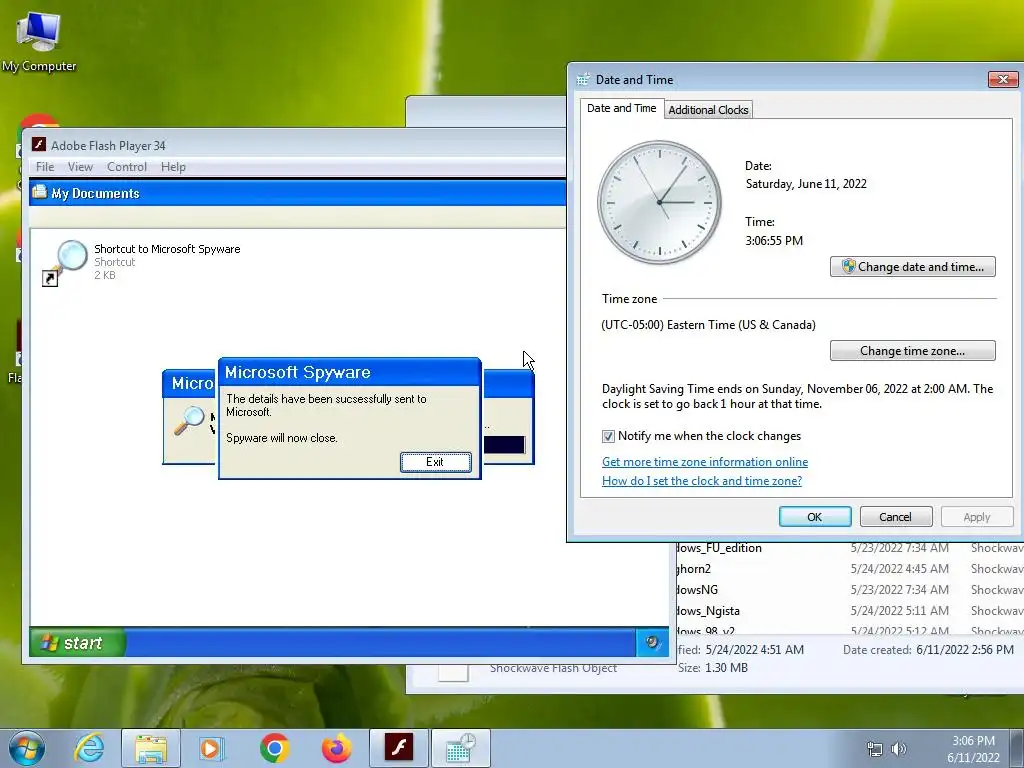
Task: Open Get more time zone information online
Action: (705, 462)
